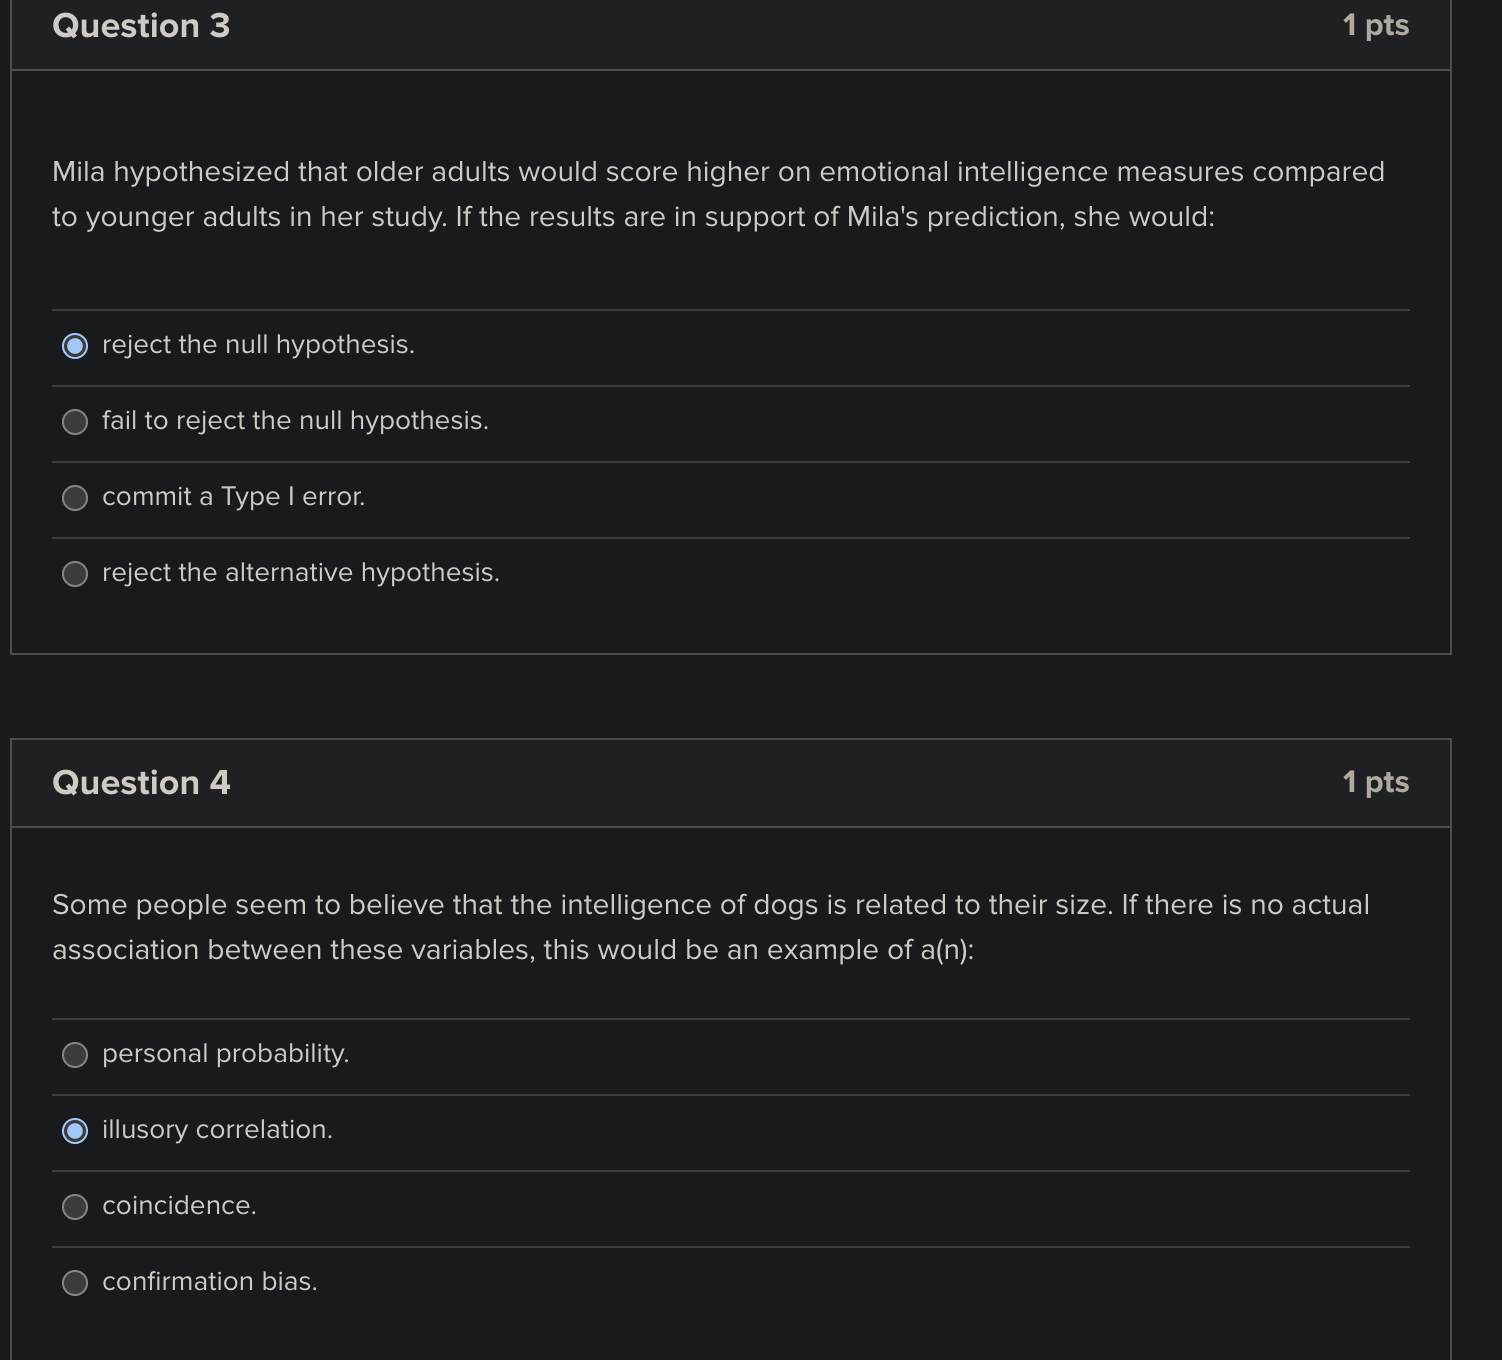Click the currently selected radio in Question 4
The width and height of the screenshot is (1502, 1360).
tap(75, 1131)
